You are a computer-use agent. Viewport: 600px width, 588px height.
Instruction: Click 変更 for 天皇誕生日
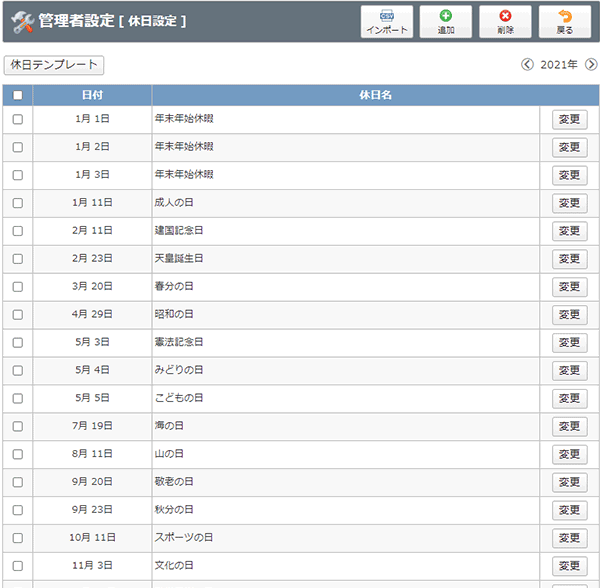tap(569, 259)
